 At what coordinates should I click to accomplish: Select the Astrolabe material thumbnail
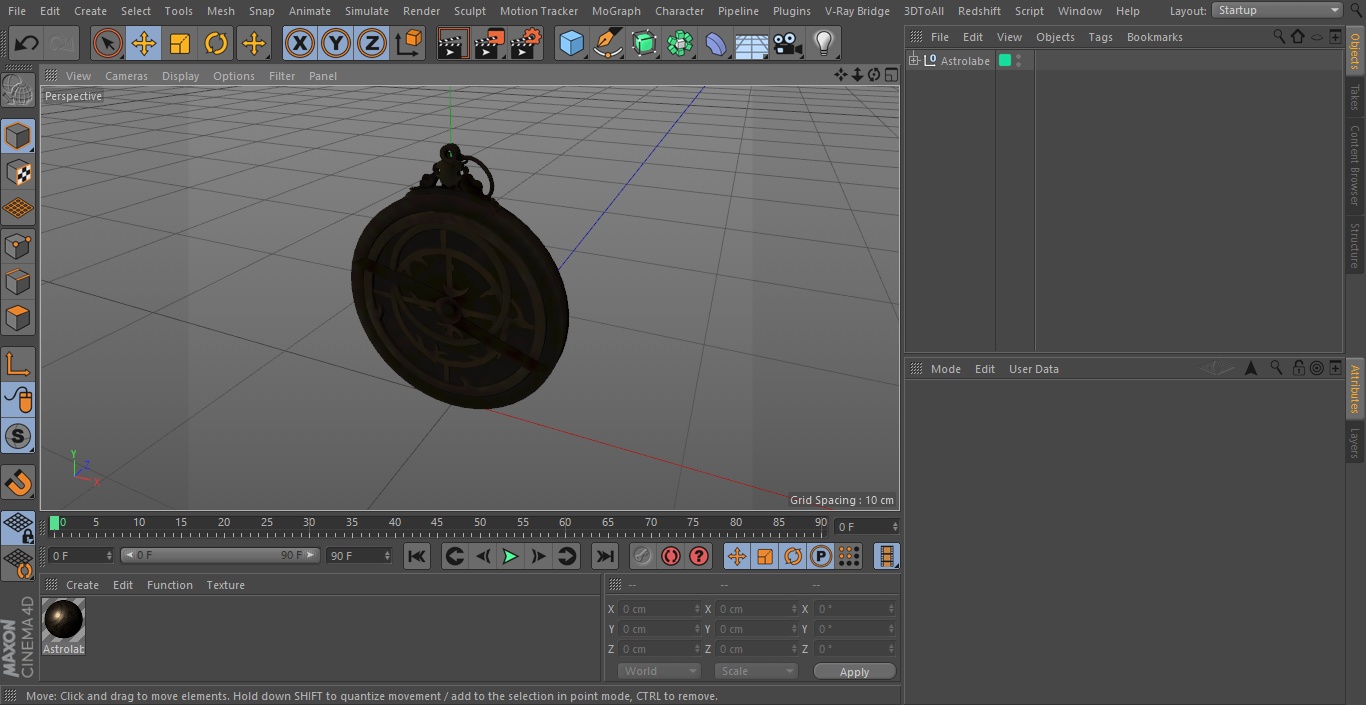tap(64, 621)
